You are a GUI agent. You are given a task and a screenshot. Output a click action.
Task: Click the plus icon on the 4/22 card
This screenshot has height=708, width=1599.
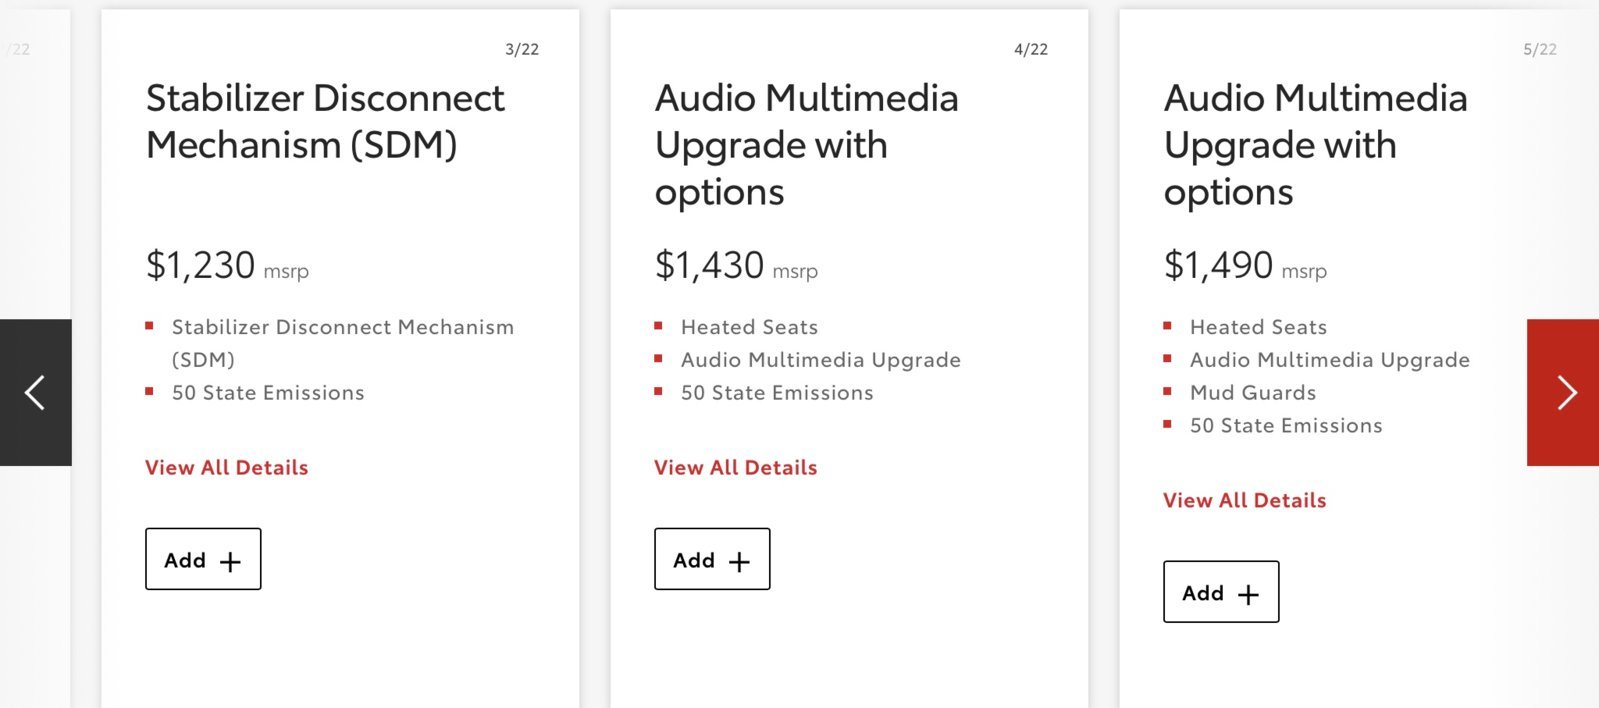(x=739, y=562)
